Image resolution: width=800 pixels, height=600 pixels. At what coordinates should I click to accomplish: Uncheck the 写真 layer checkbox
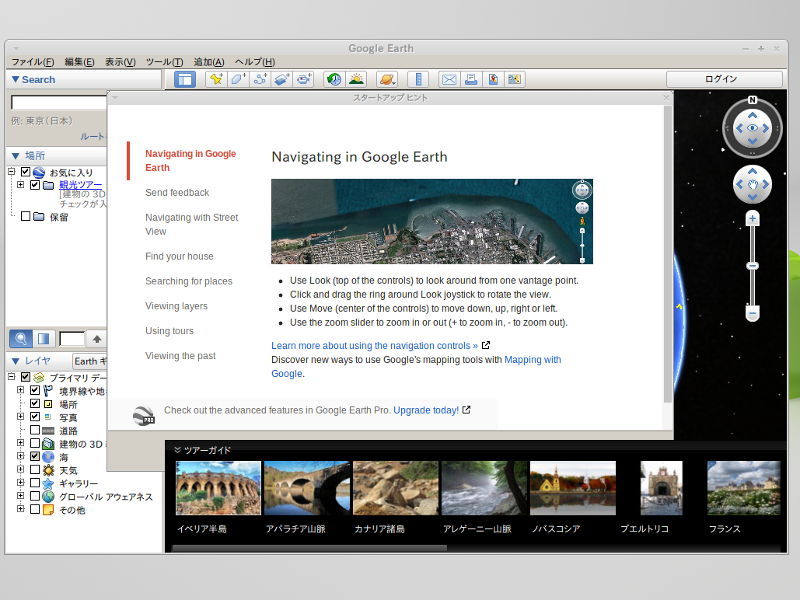35,417
